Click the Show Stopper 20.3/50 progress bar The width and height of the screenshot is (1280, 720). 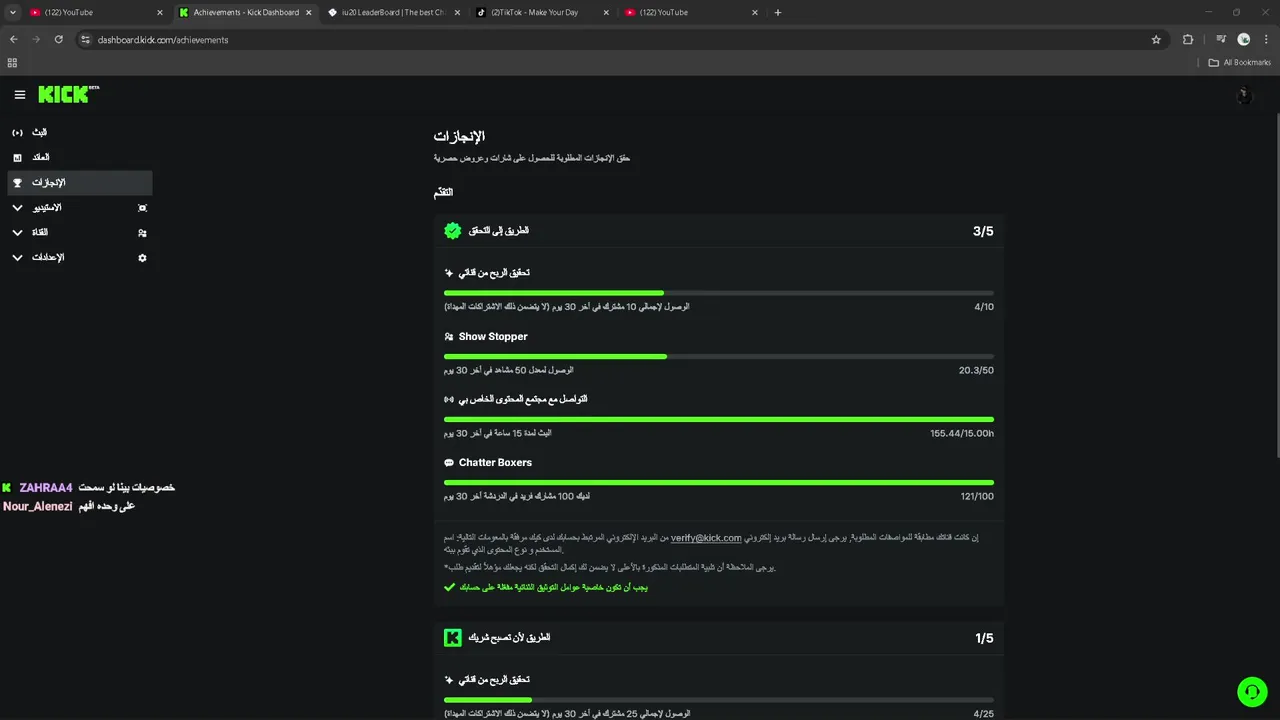coord(719,356)
